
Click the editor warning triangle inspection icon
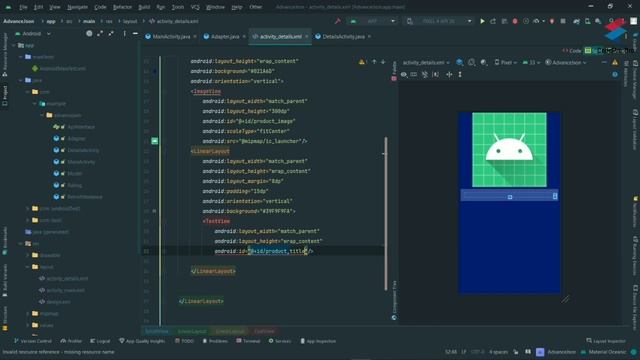click(x=362, y=62)
